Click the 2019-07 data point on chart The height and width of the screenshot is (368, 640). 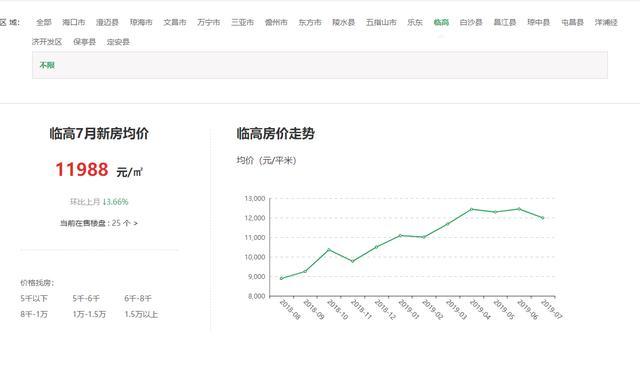point(543,218)
